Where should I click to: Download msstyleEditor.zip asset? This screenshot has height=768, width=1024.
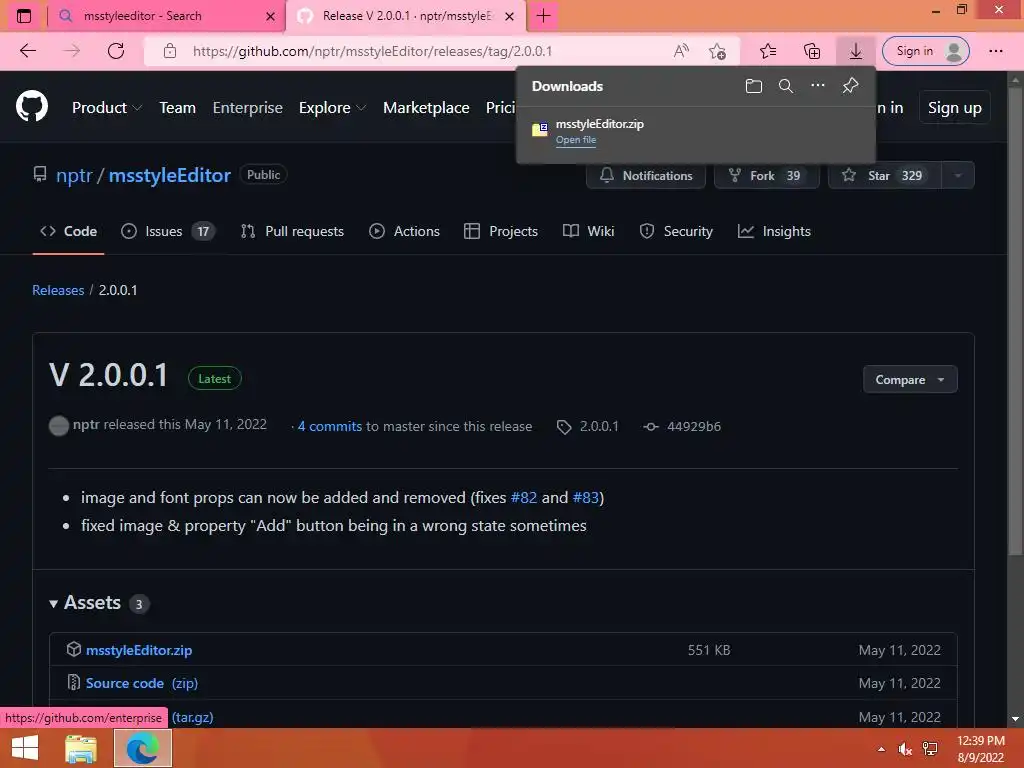tap(139, 650)
